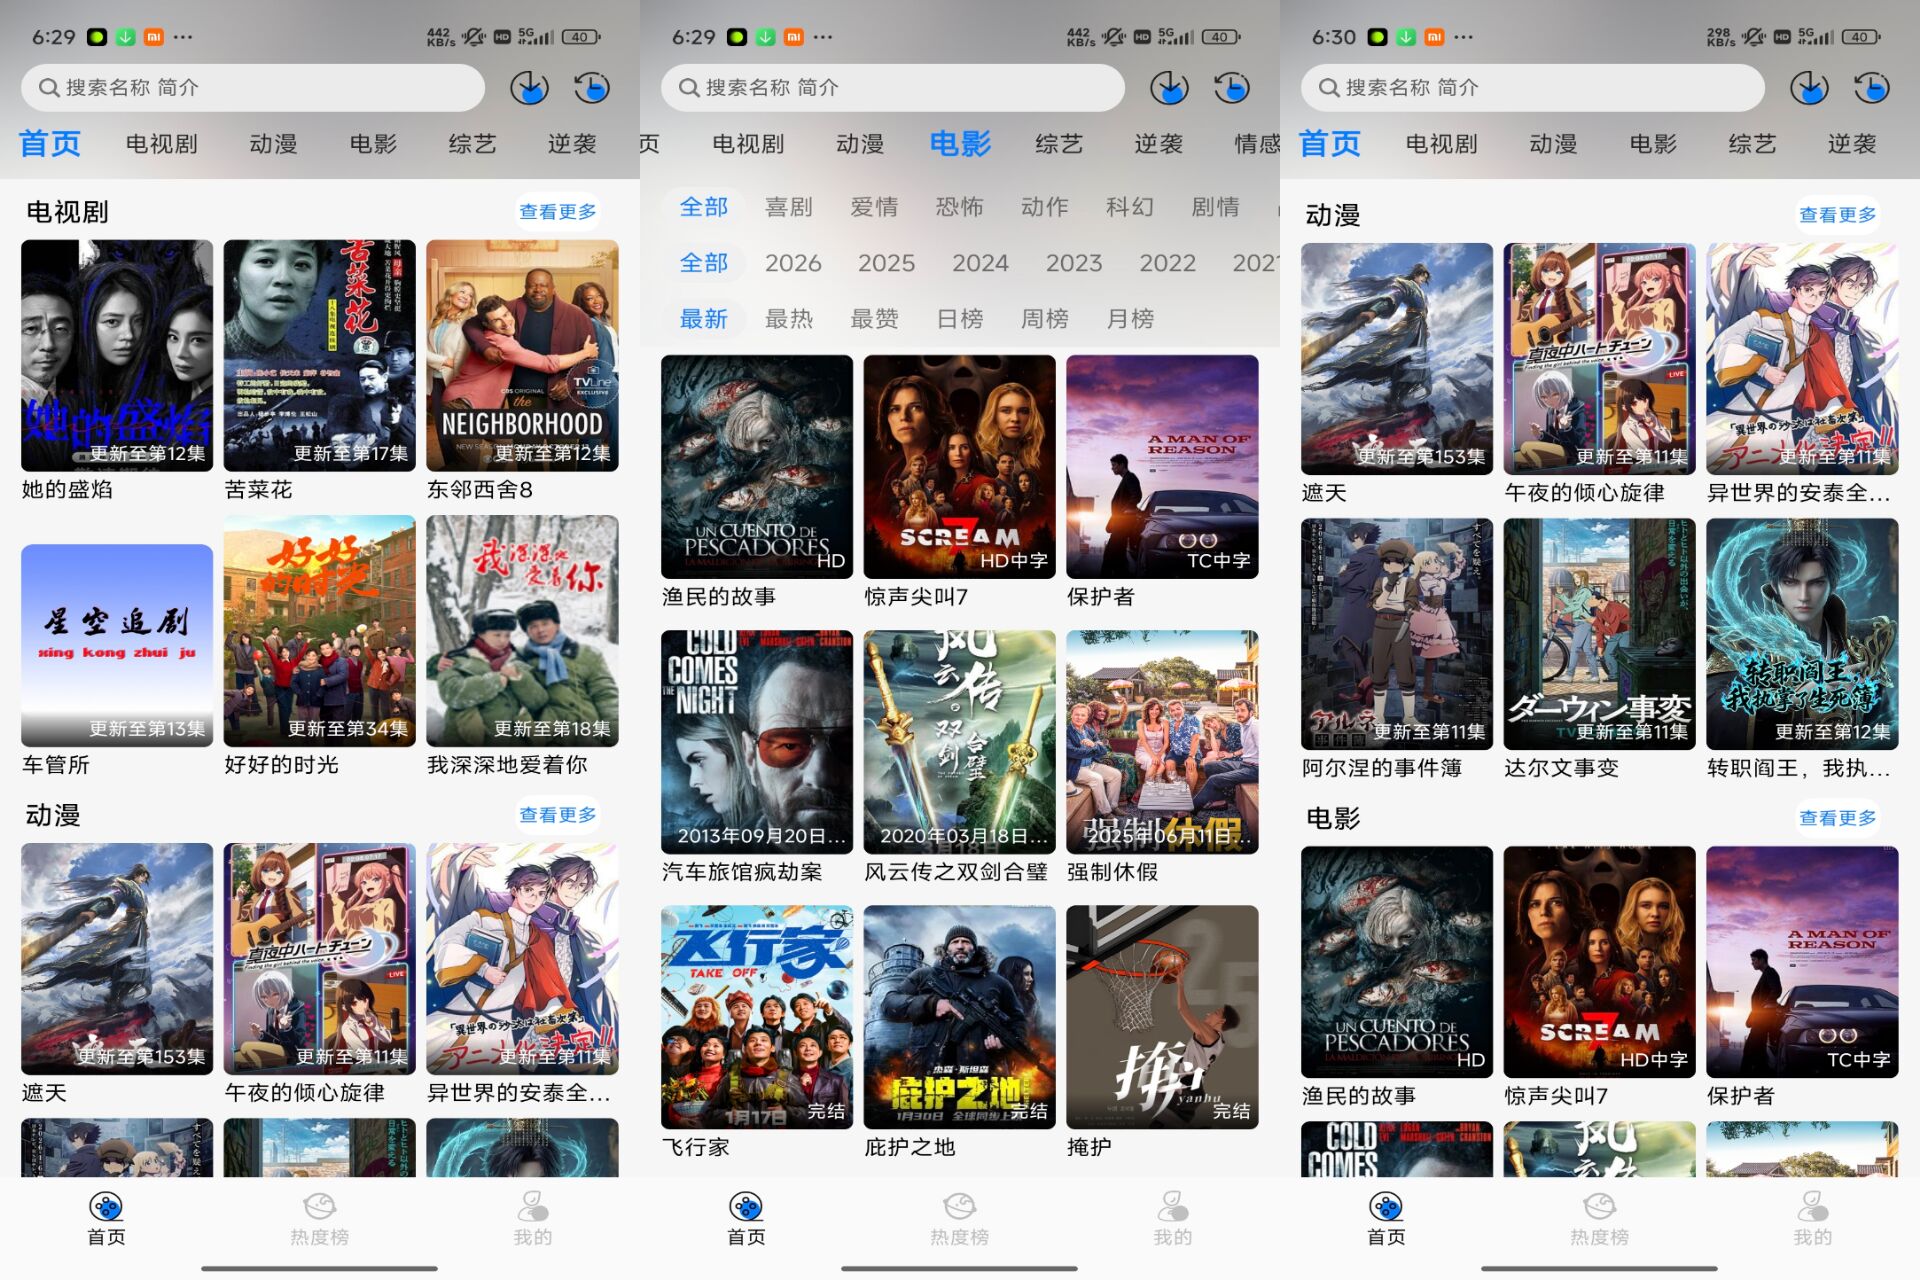Image resolution: width=1920 pixels, height=1280 pixels.
Task: Click 查看更多 next to the 电影 section
Action: pos(1837,819)
